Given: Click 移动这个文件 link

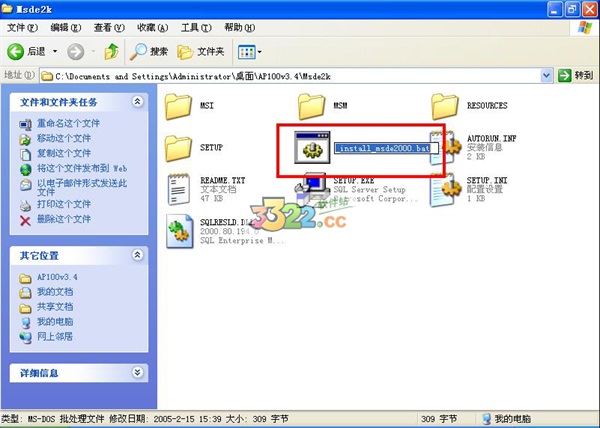Looking at the screenshot, I should tap(64, 138).
